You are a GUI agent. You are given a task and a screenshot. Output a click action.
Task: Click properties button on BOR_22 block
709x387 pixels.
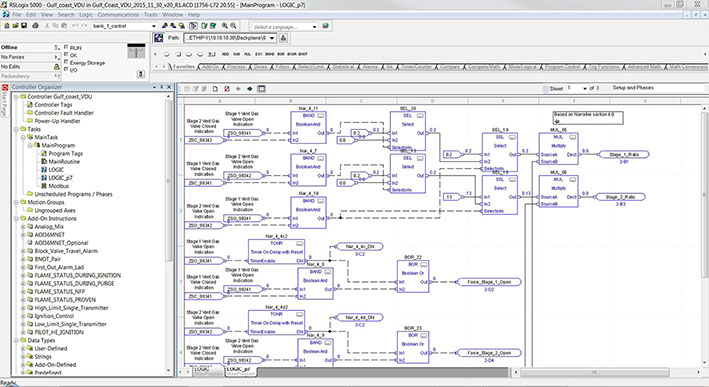[x=424, y=264]
